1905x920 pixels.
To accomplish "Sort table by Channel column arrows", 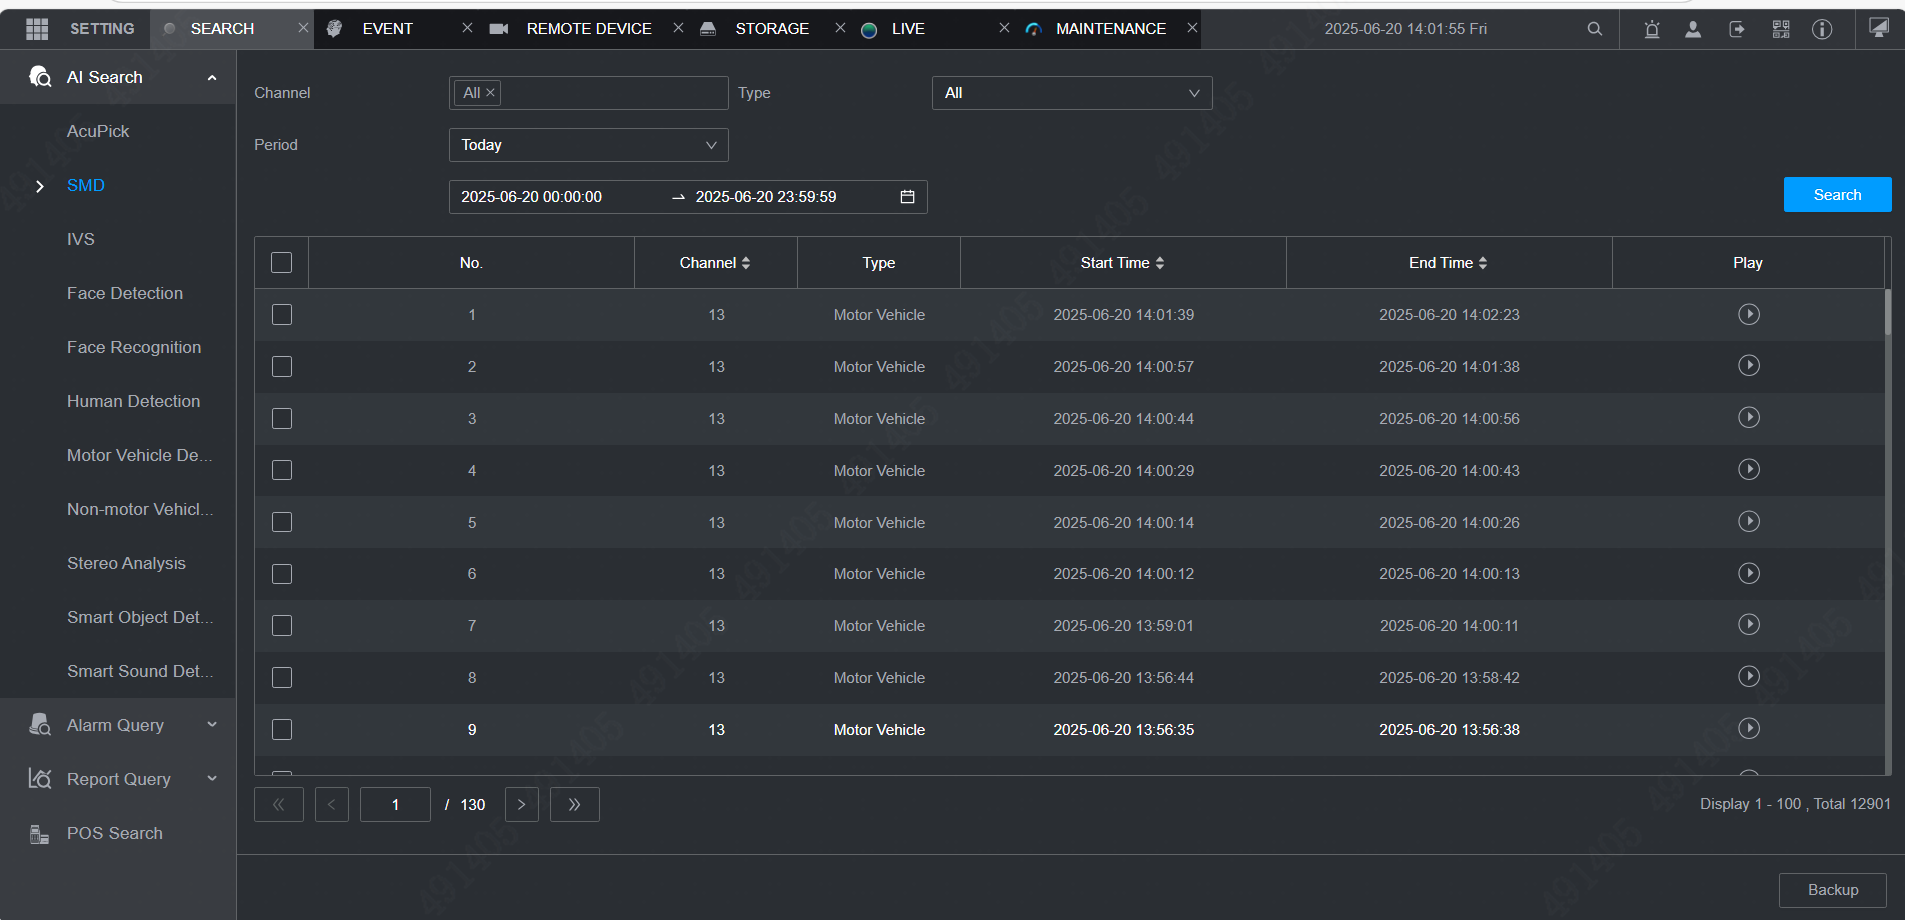I will 746,263.
